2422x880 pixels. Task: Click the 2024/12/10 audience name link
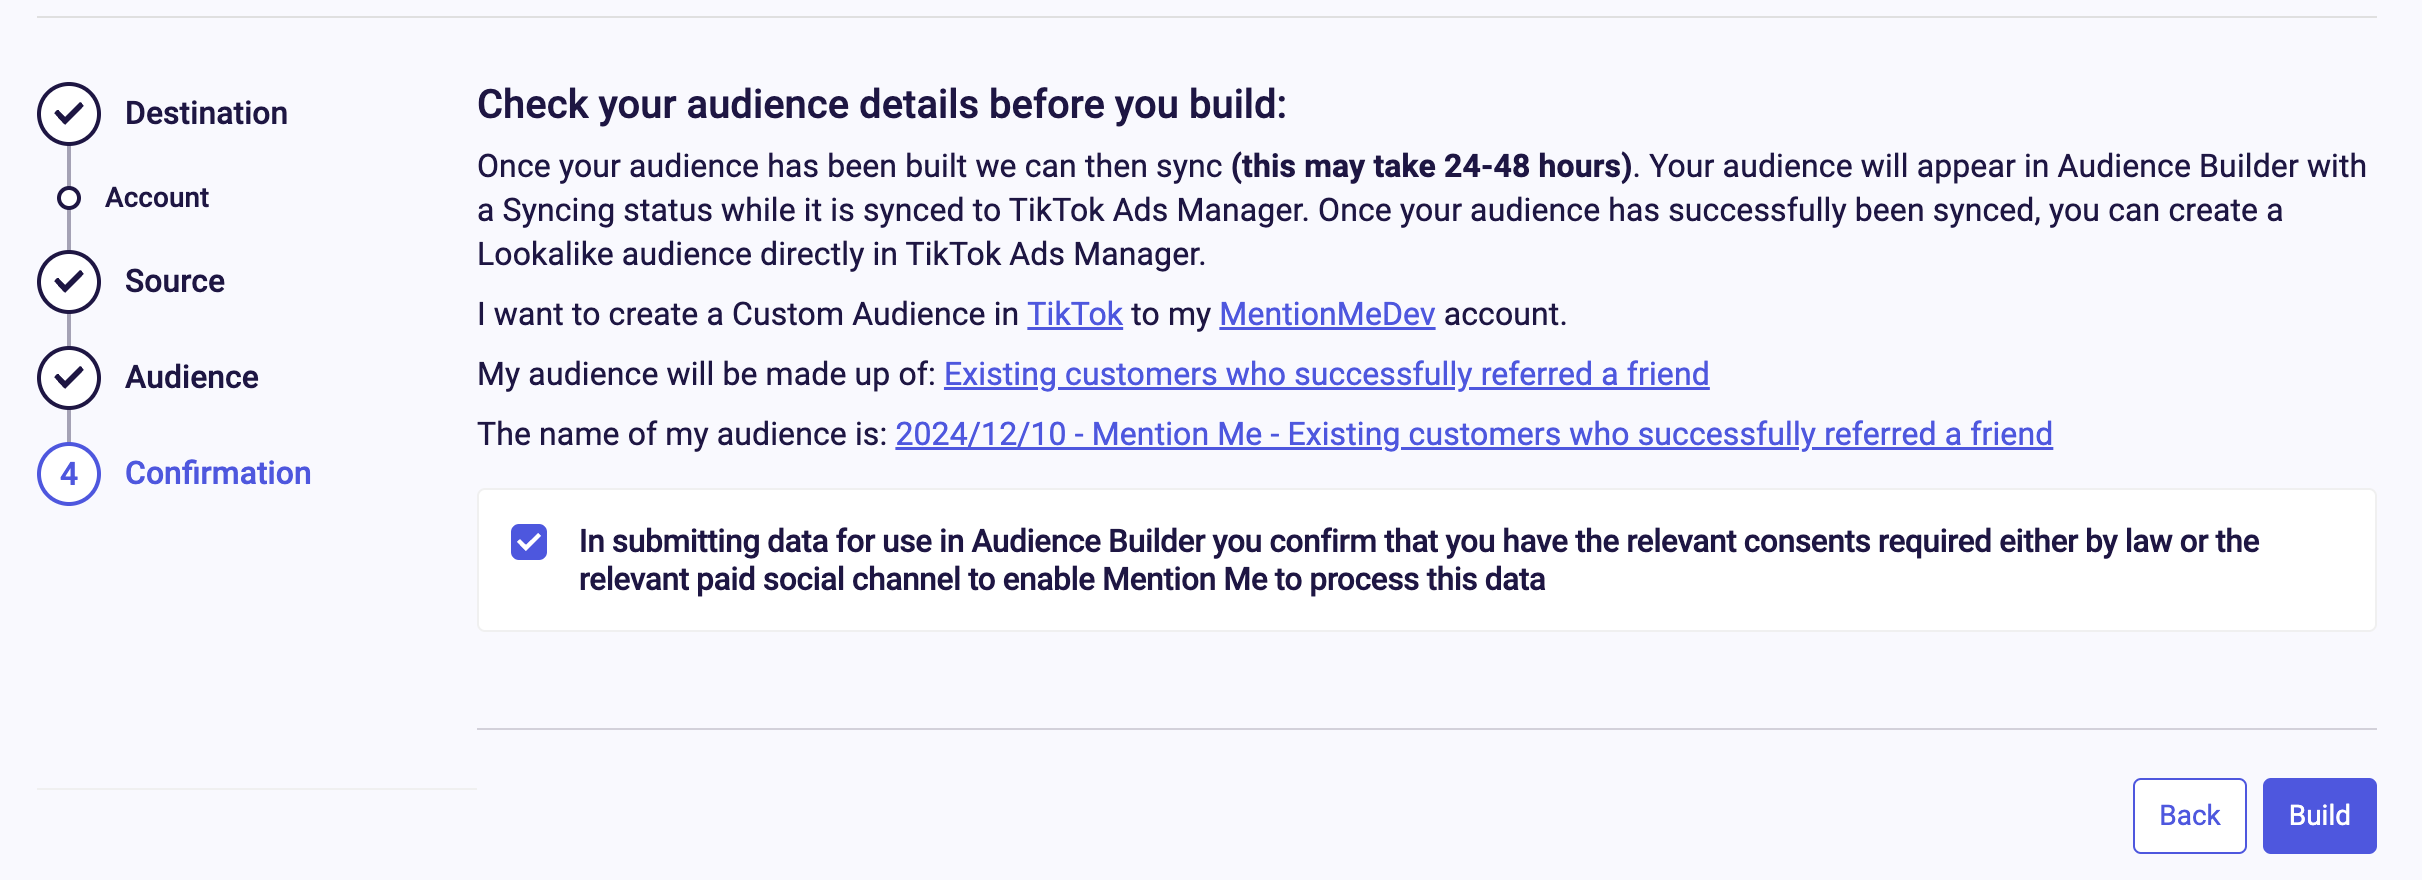(1474, 434)
